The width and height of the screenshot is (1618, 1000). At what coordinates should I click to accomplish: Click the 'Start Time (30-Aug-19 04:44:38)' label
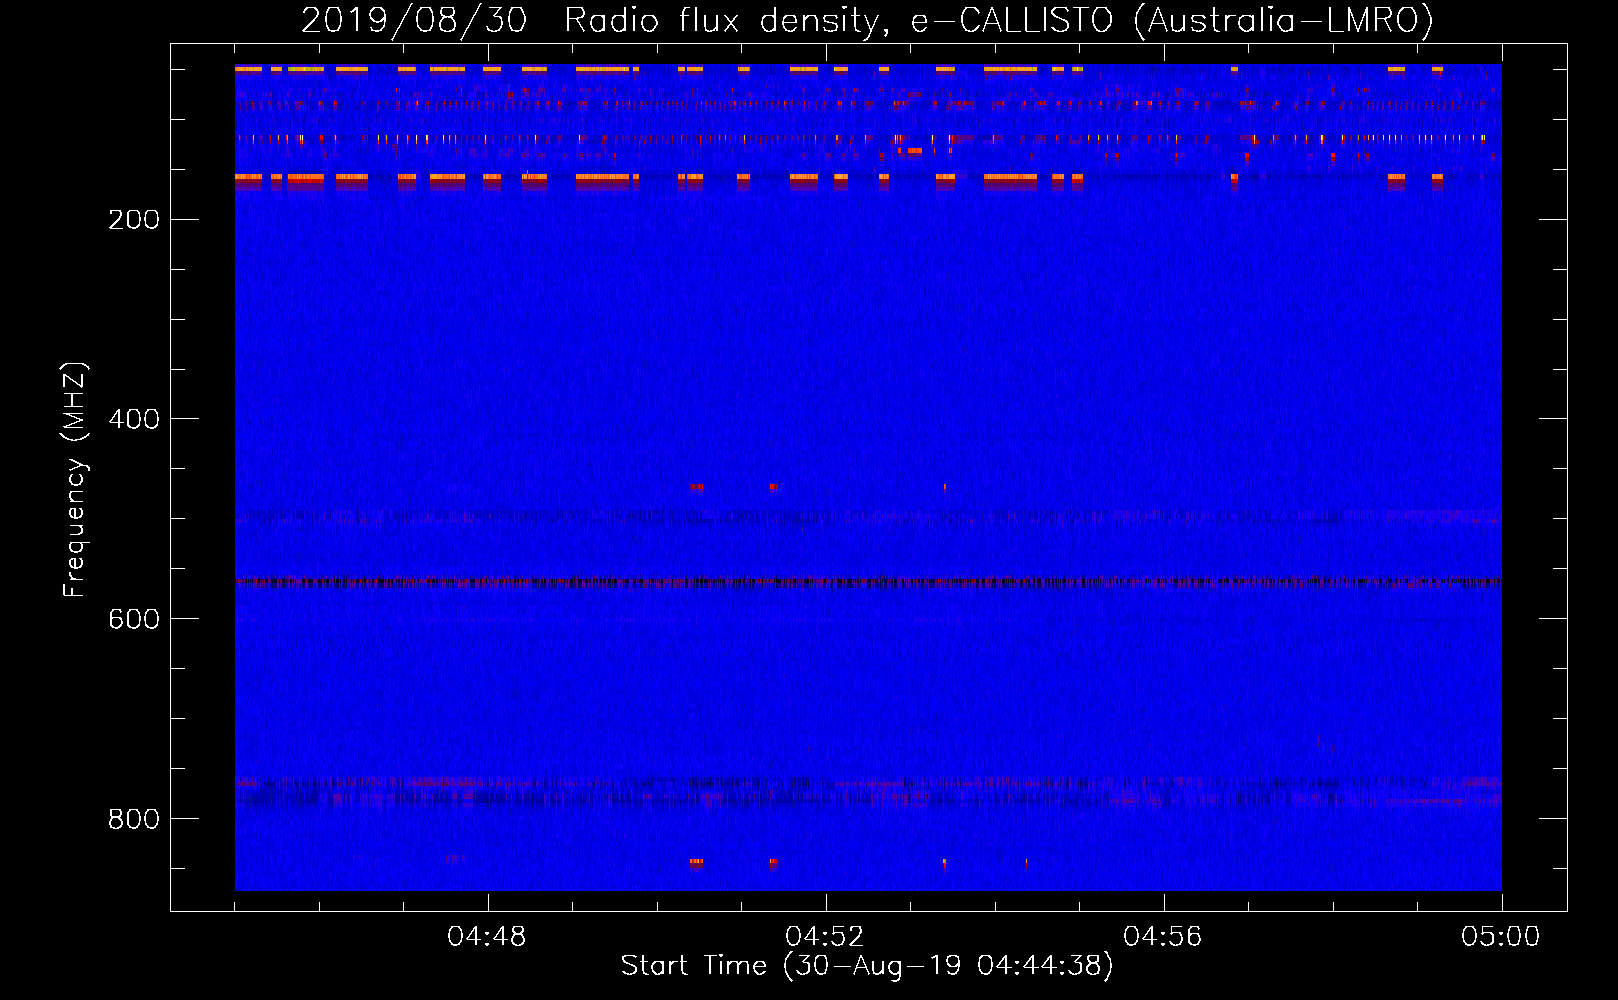(x=867, y=966)
